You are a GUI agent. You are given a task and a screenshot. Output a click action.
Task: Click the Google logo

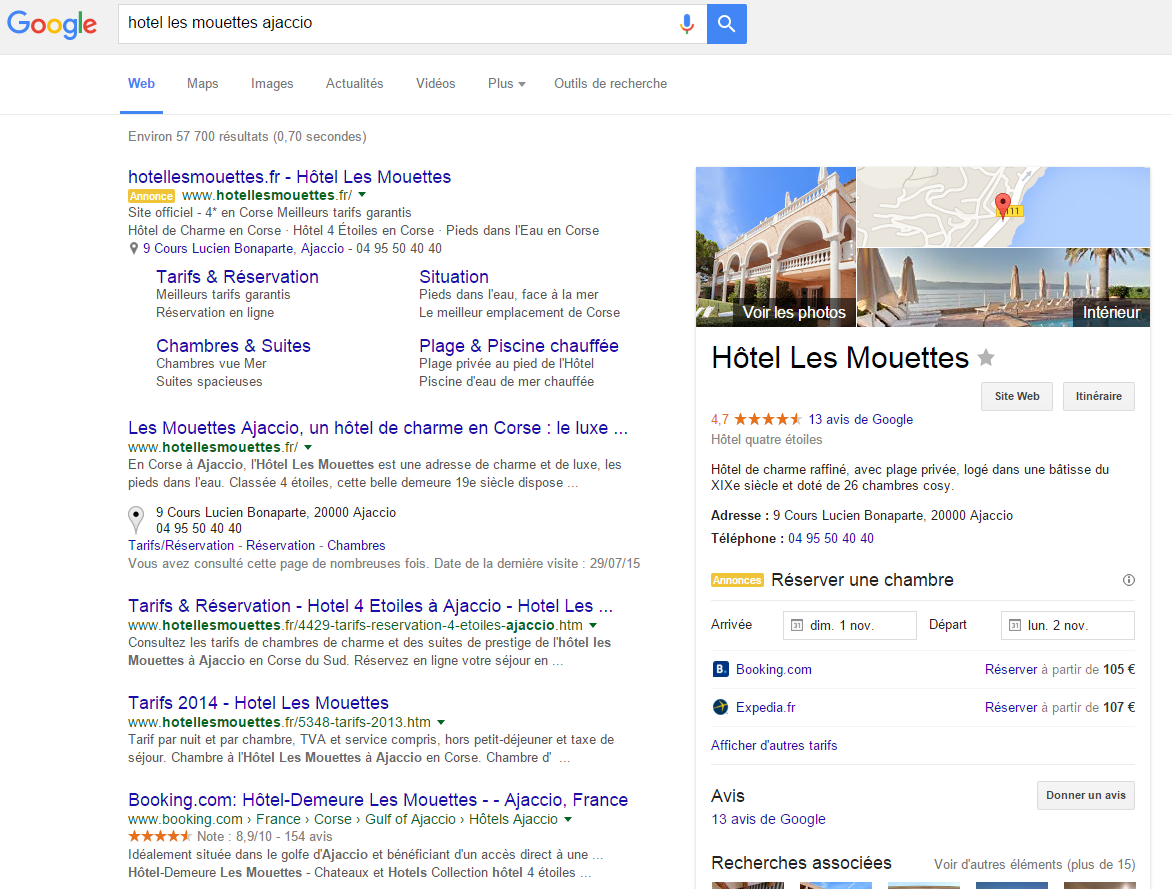tap(52, 25)
